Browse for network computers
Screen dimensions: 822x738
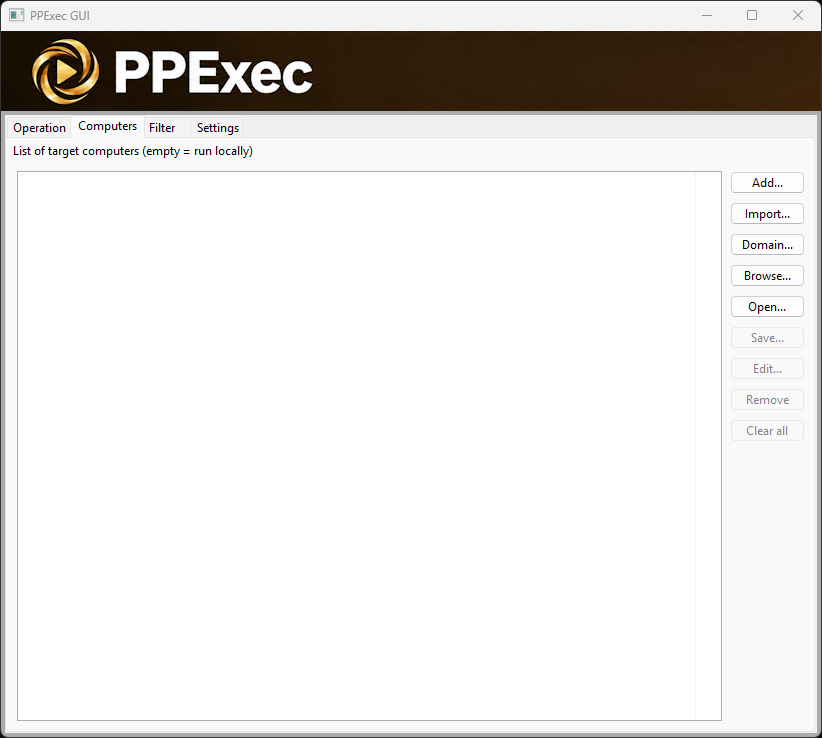[767, 276]
